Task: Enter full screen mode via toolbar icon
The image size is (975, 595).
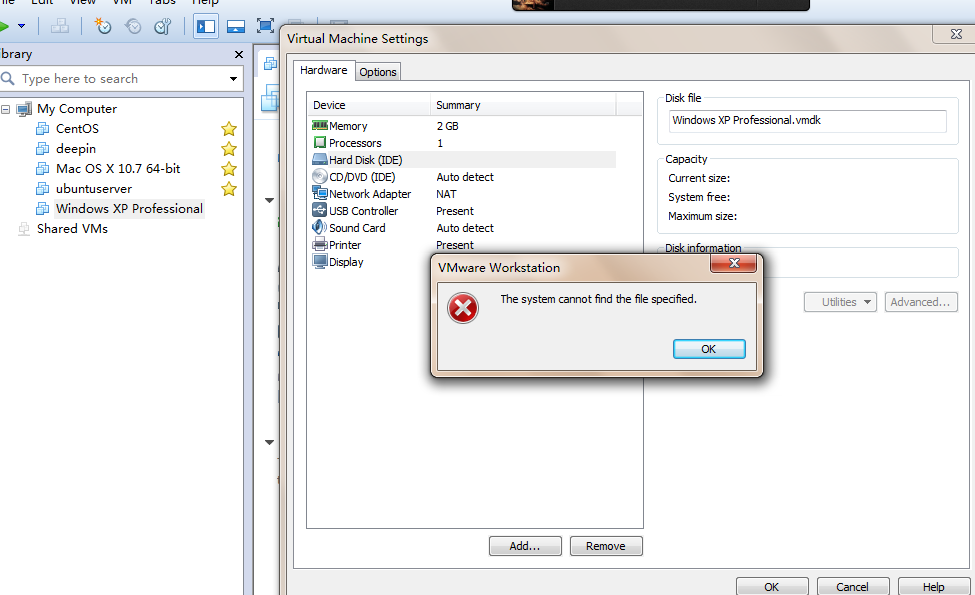Action: (266, 26)
